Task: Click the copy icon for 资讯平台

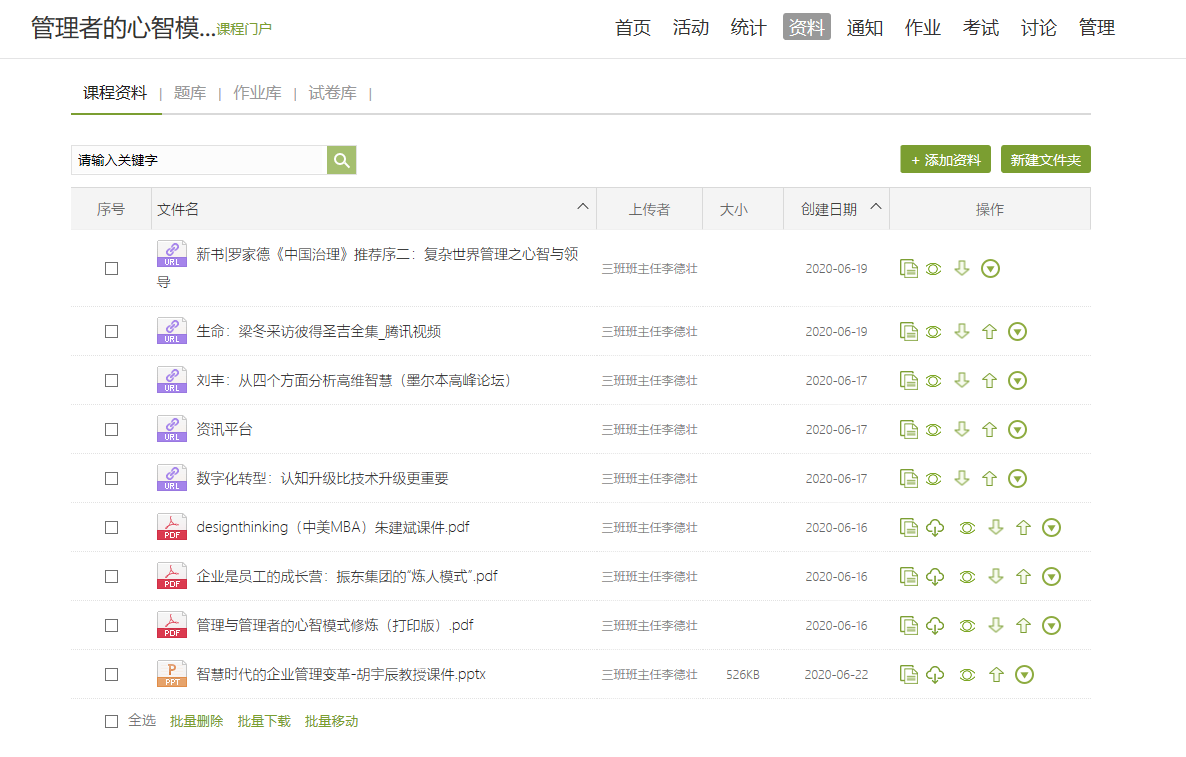Action: click(908, 428)
